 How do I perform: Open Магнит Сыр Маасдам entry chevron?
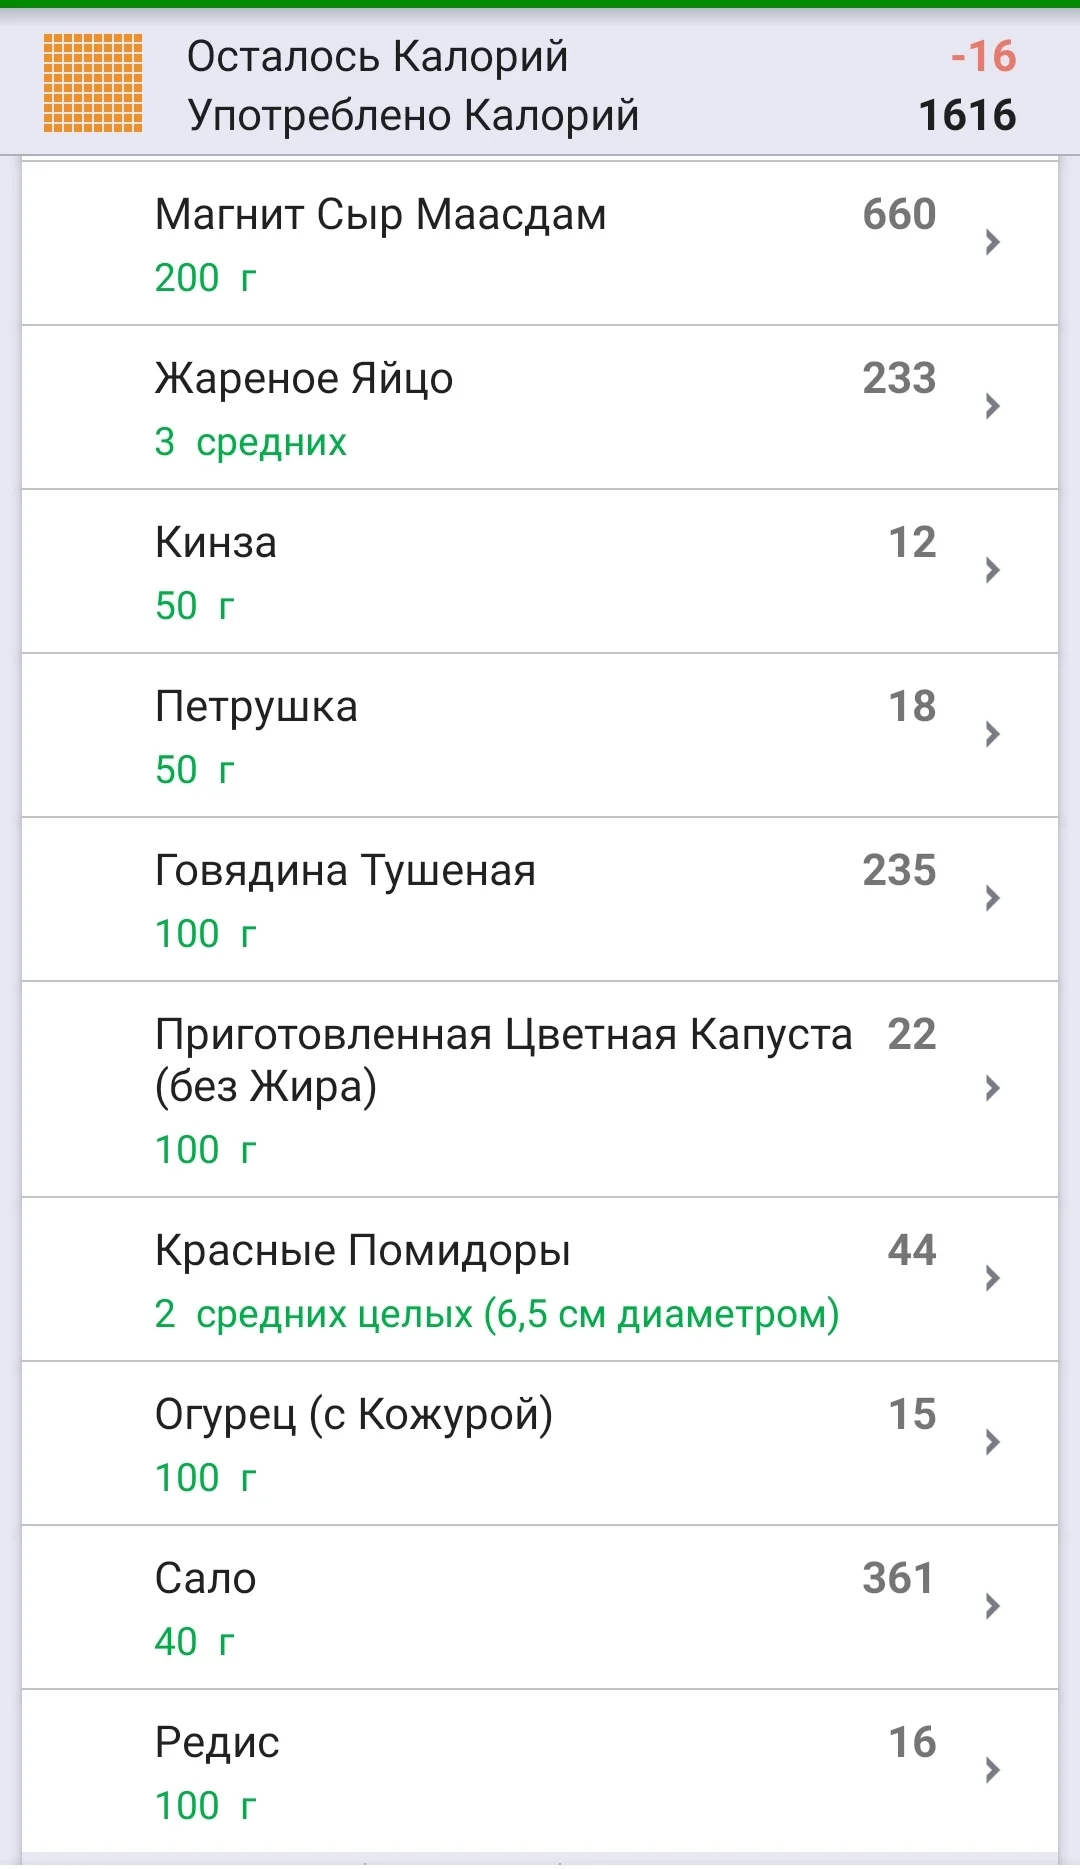tap(992, 242)
